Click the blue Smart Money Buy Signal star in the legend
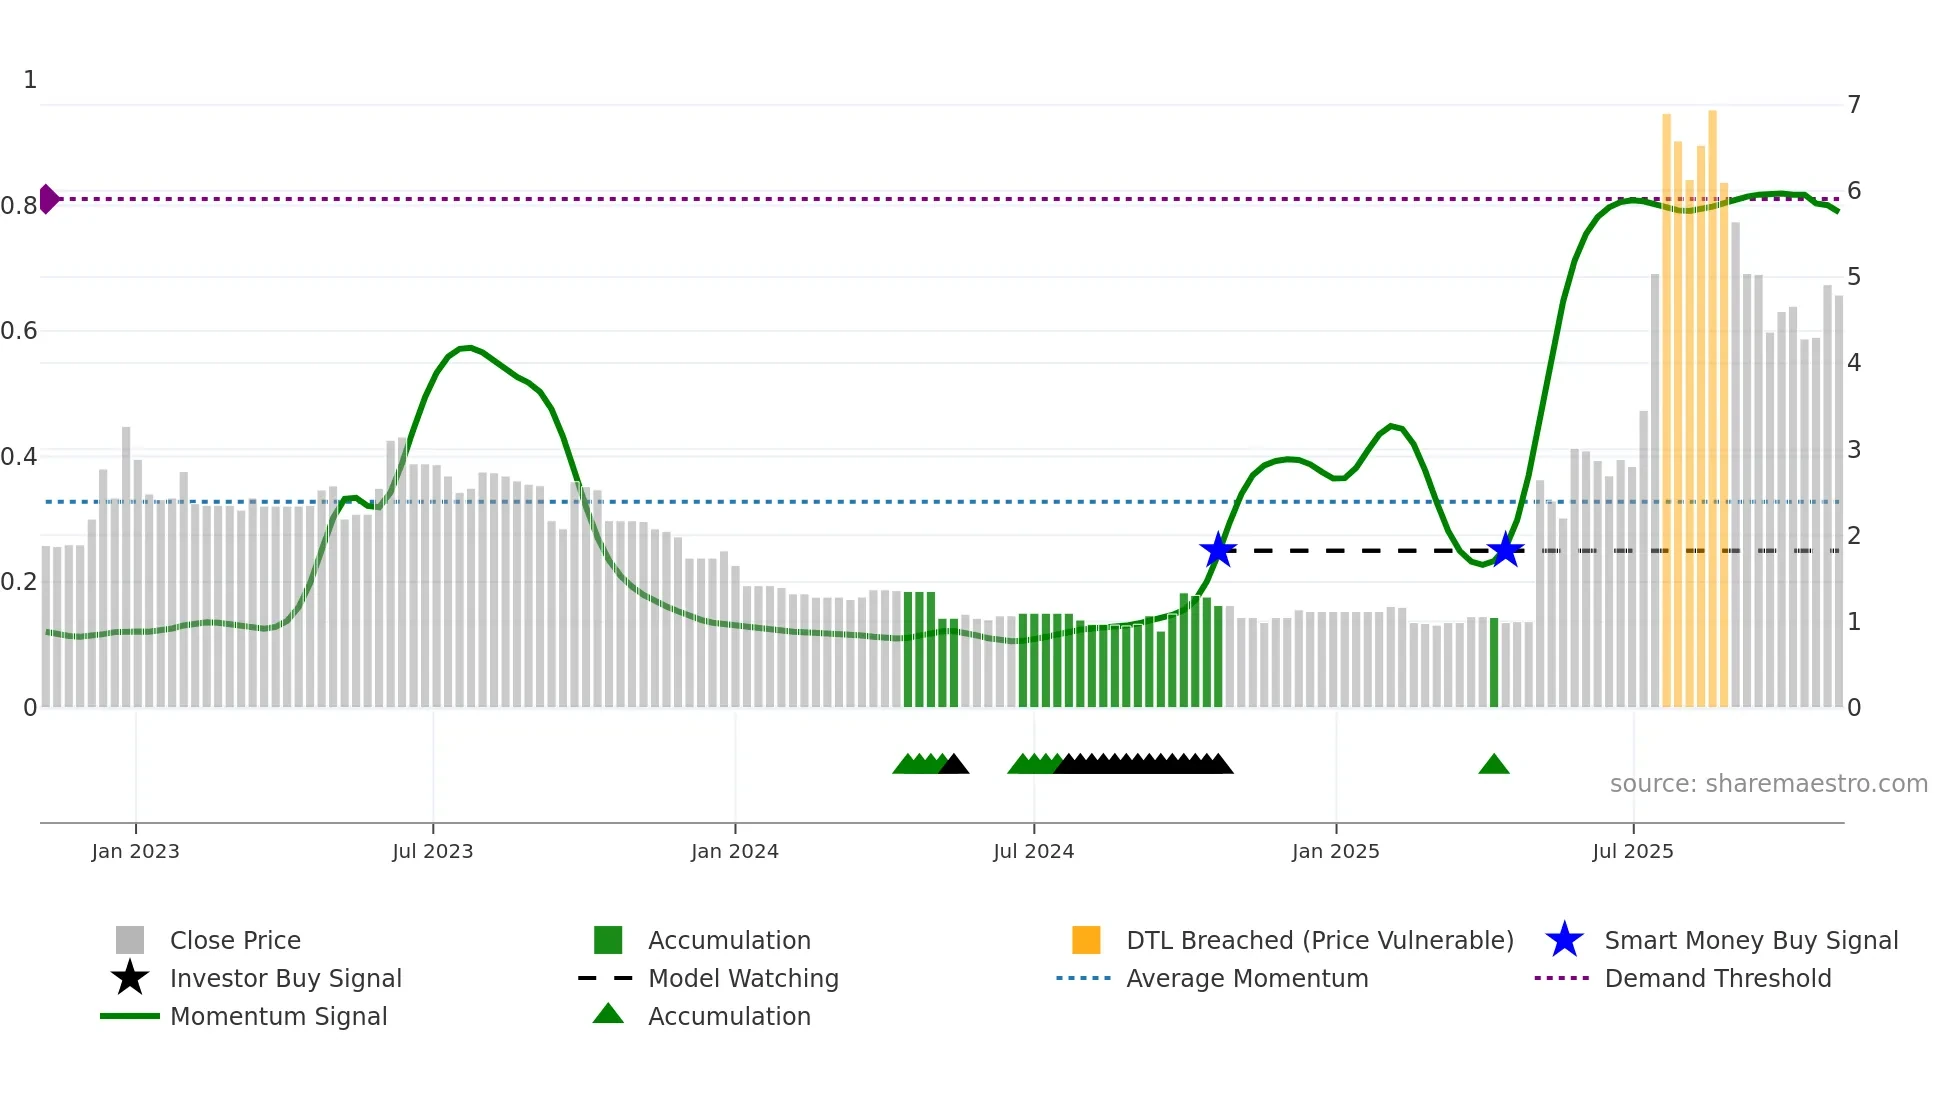1960x1102 pixels. (1564, 940)
